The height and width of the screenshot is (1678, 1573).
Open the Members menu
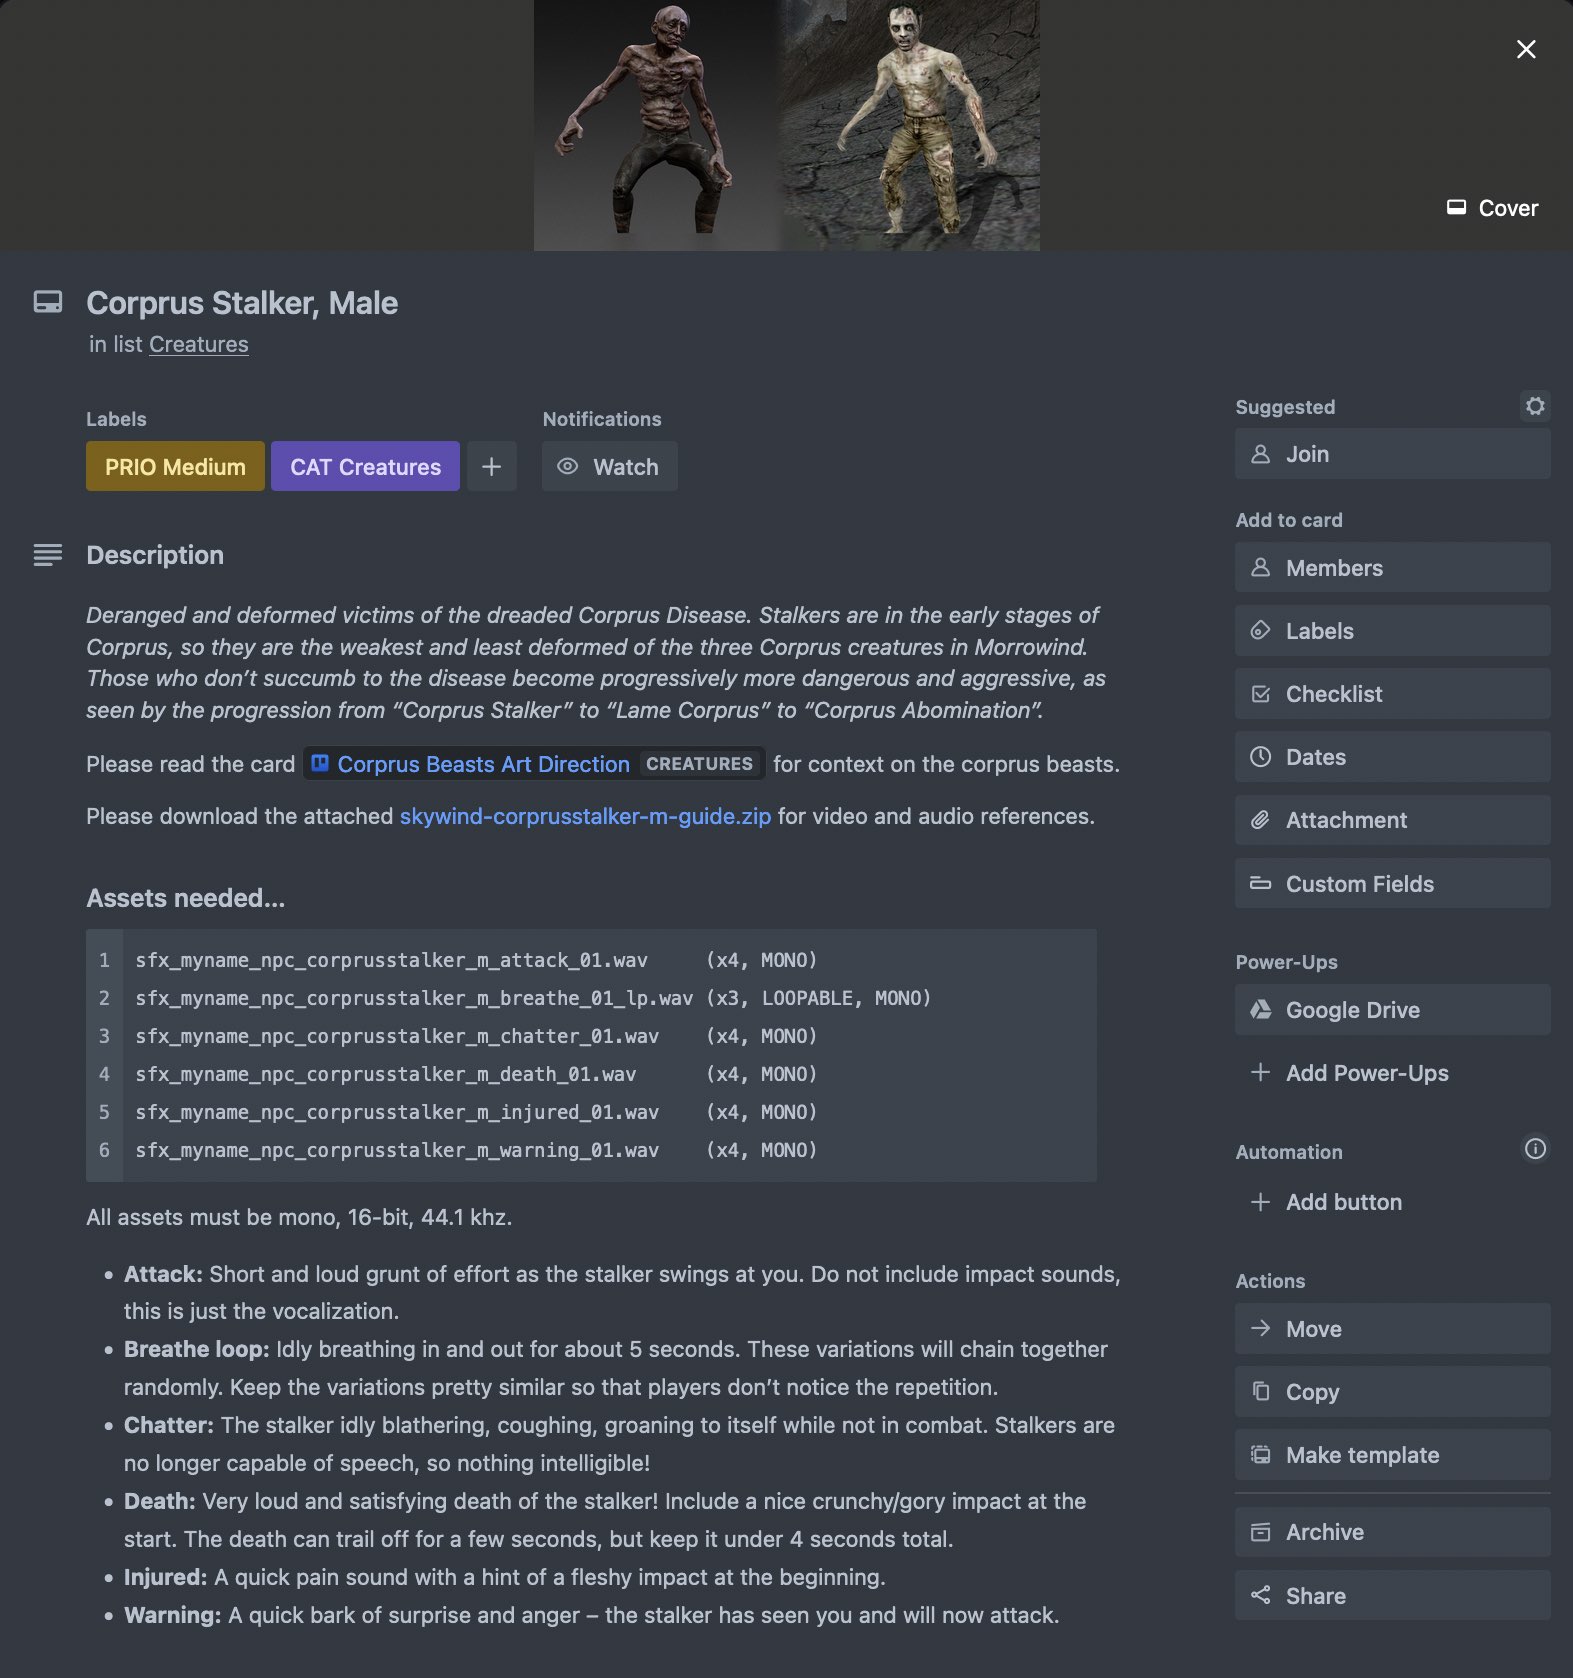(x=1392, y=568)
